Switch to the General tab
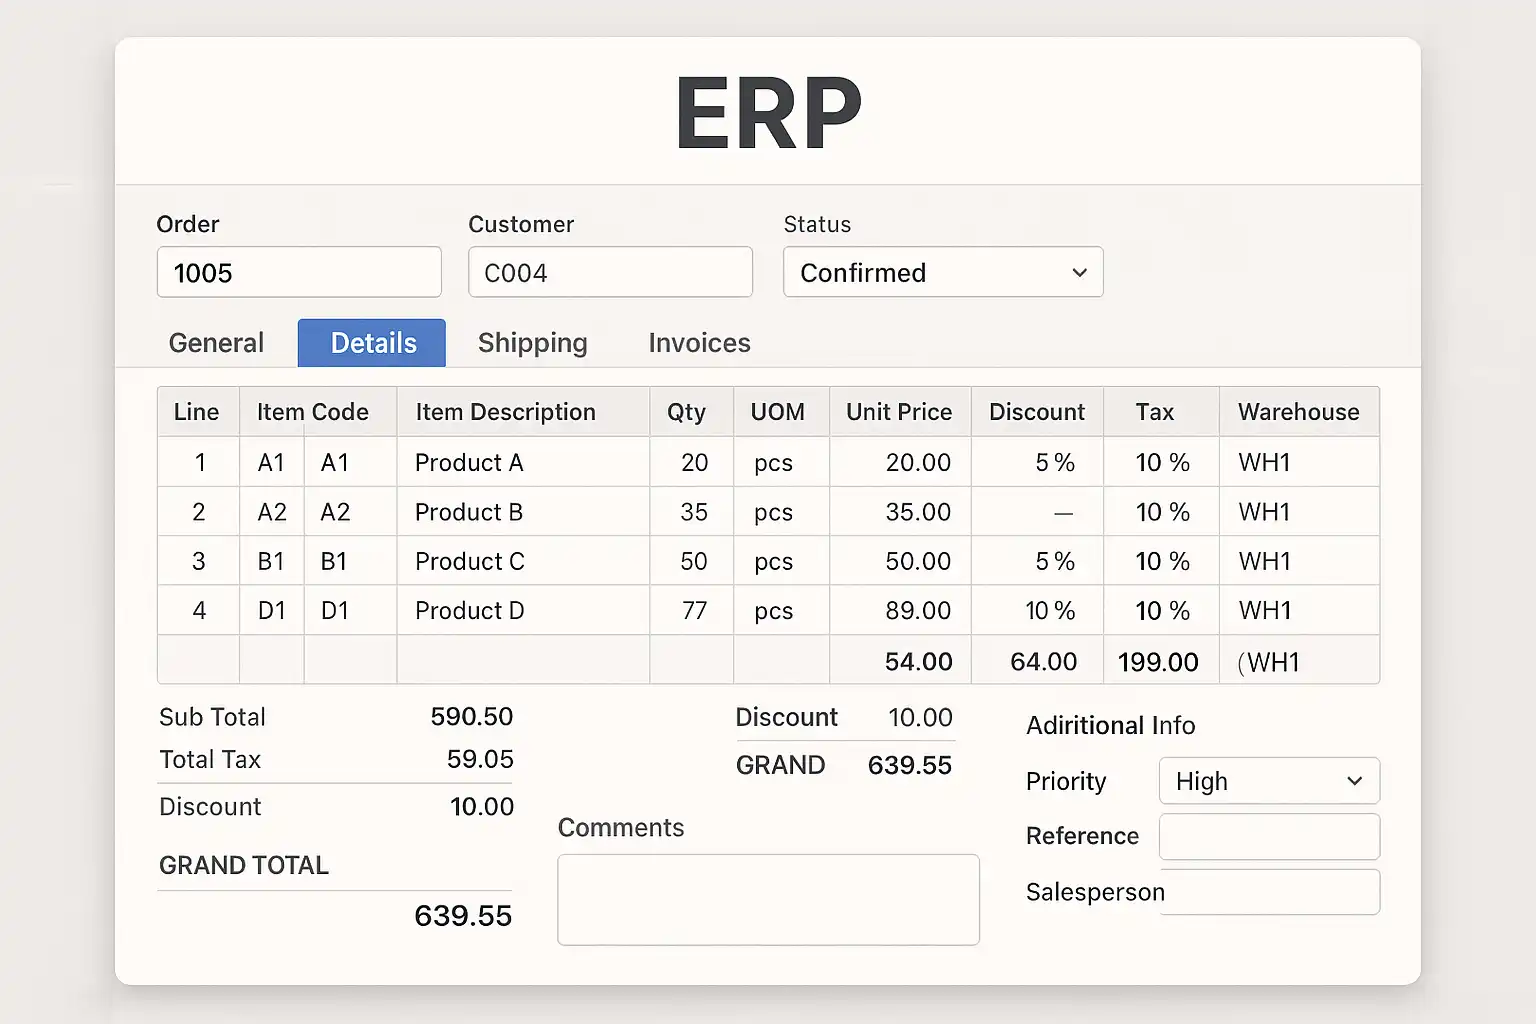Screen dimensions: 1536x1024 [x=216, y=343]
